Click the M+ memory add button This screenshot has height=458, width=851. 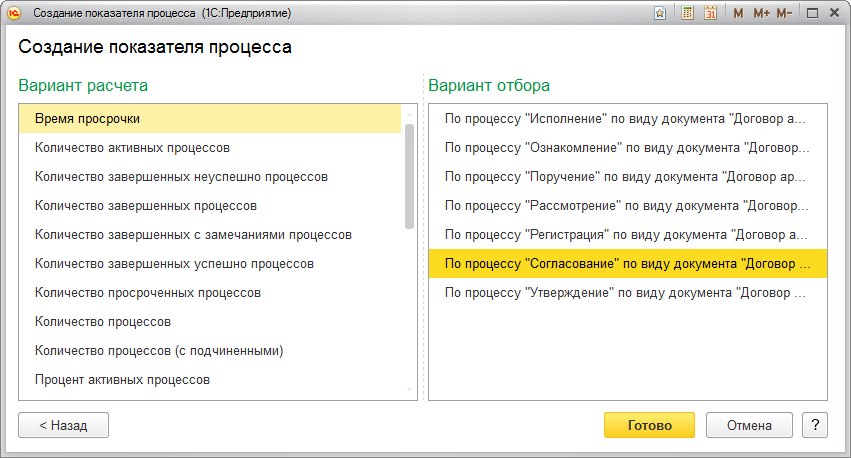pyautogui.click(x=761, y=13)
